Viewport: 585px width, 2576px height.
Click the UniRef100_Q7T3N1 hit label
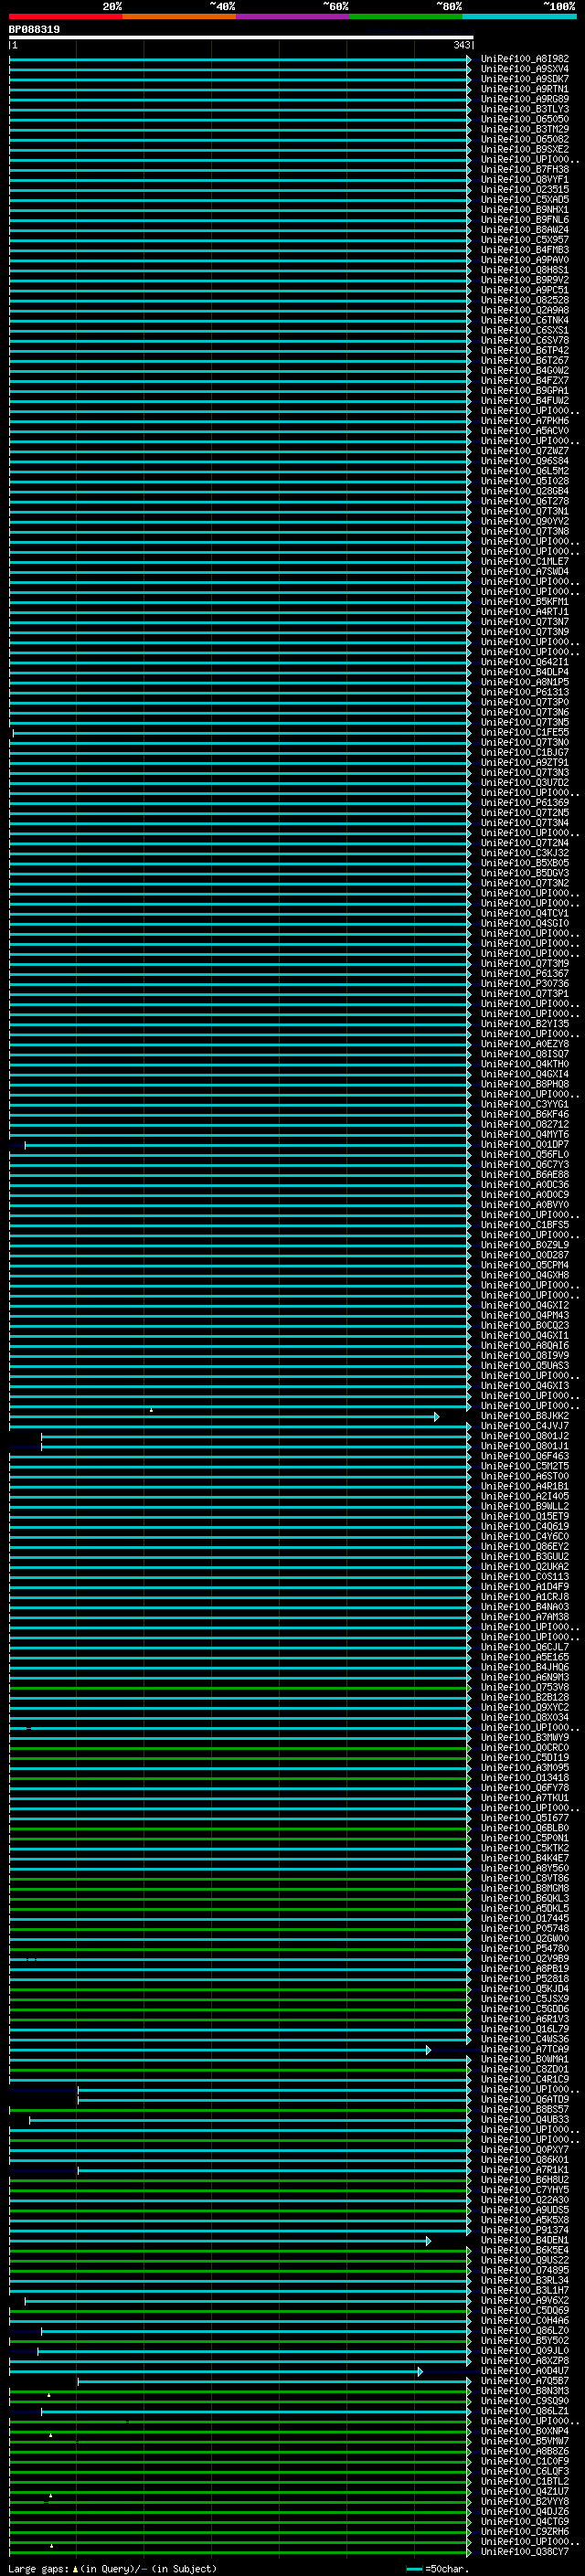[524, 511]
